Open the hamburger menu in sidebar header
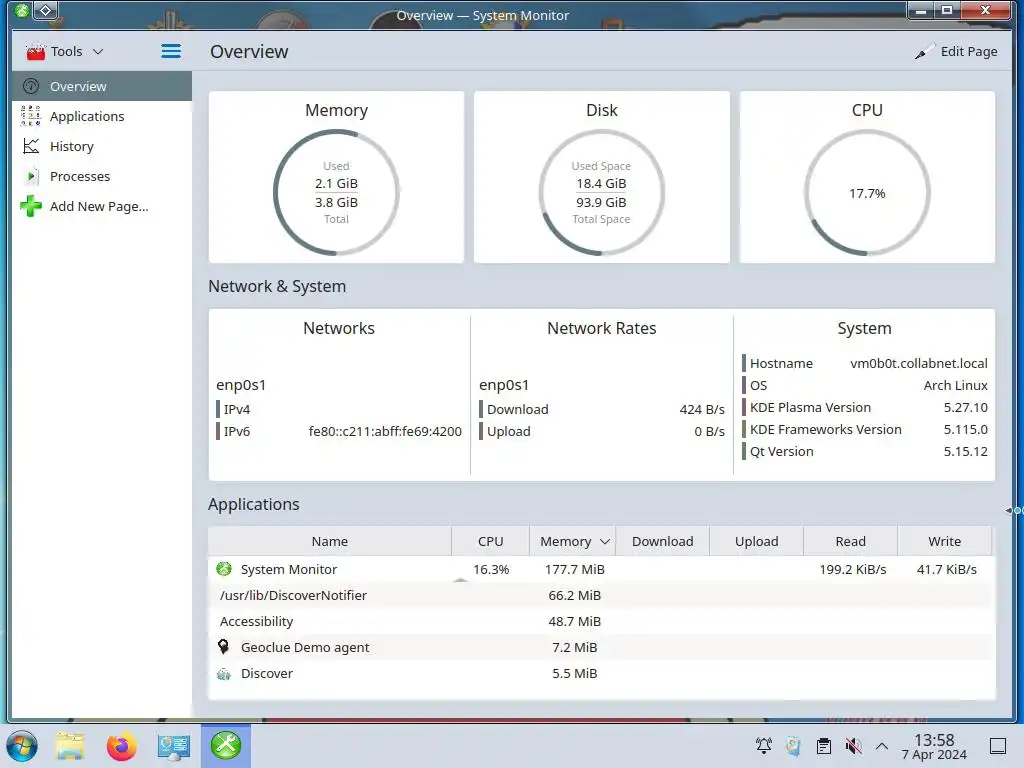The image size is (1024, 768). (x=171, y=51)
